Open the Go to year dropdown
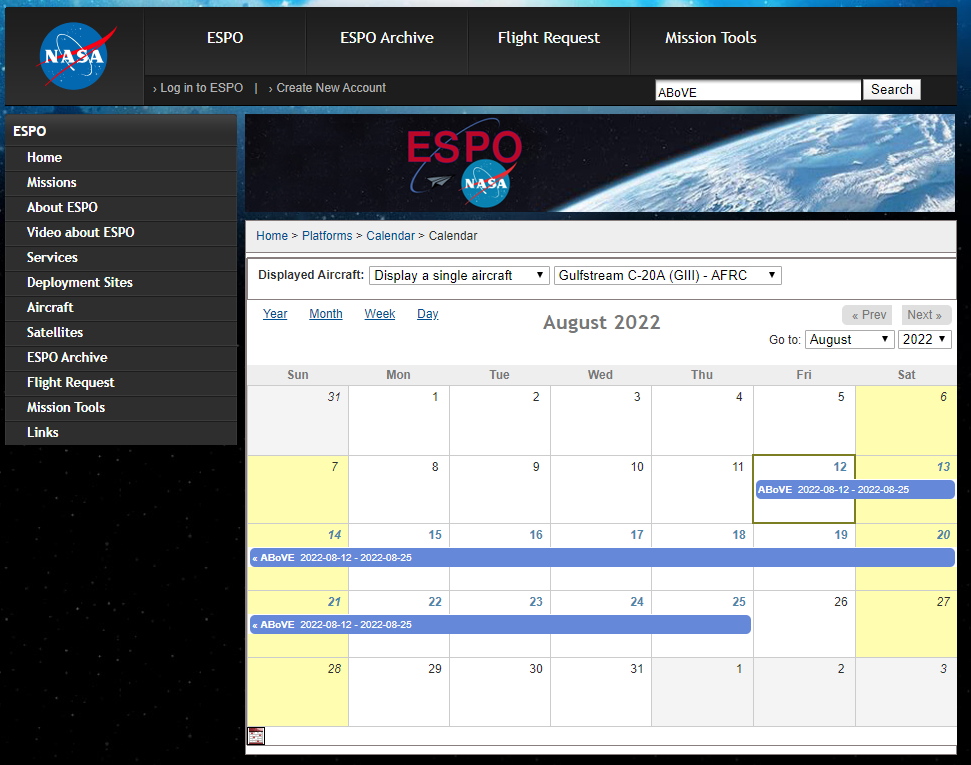 pyautogui.click(x=925, y=339)
